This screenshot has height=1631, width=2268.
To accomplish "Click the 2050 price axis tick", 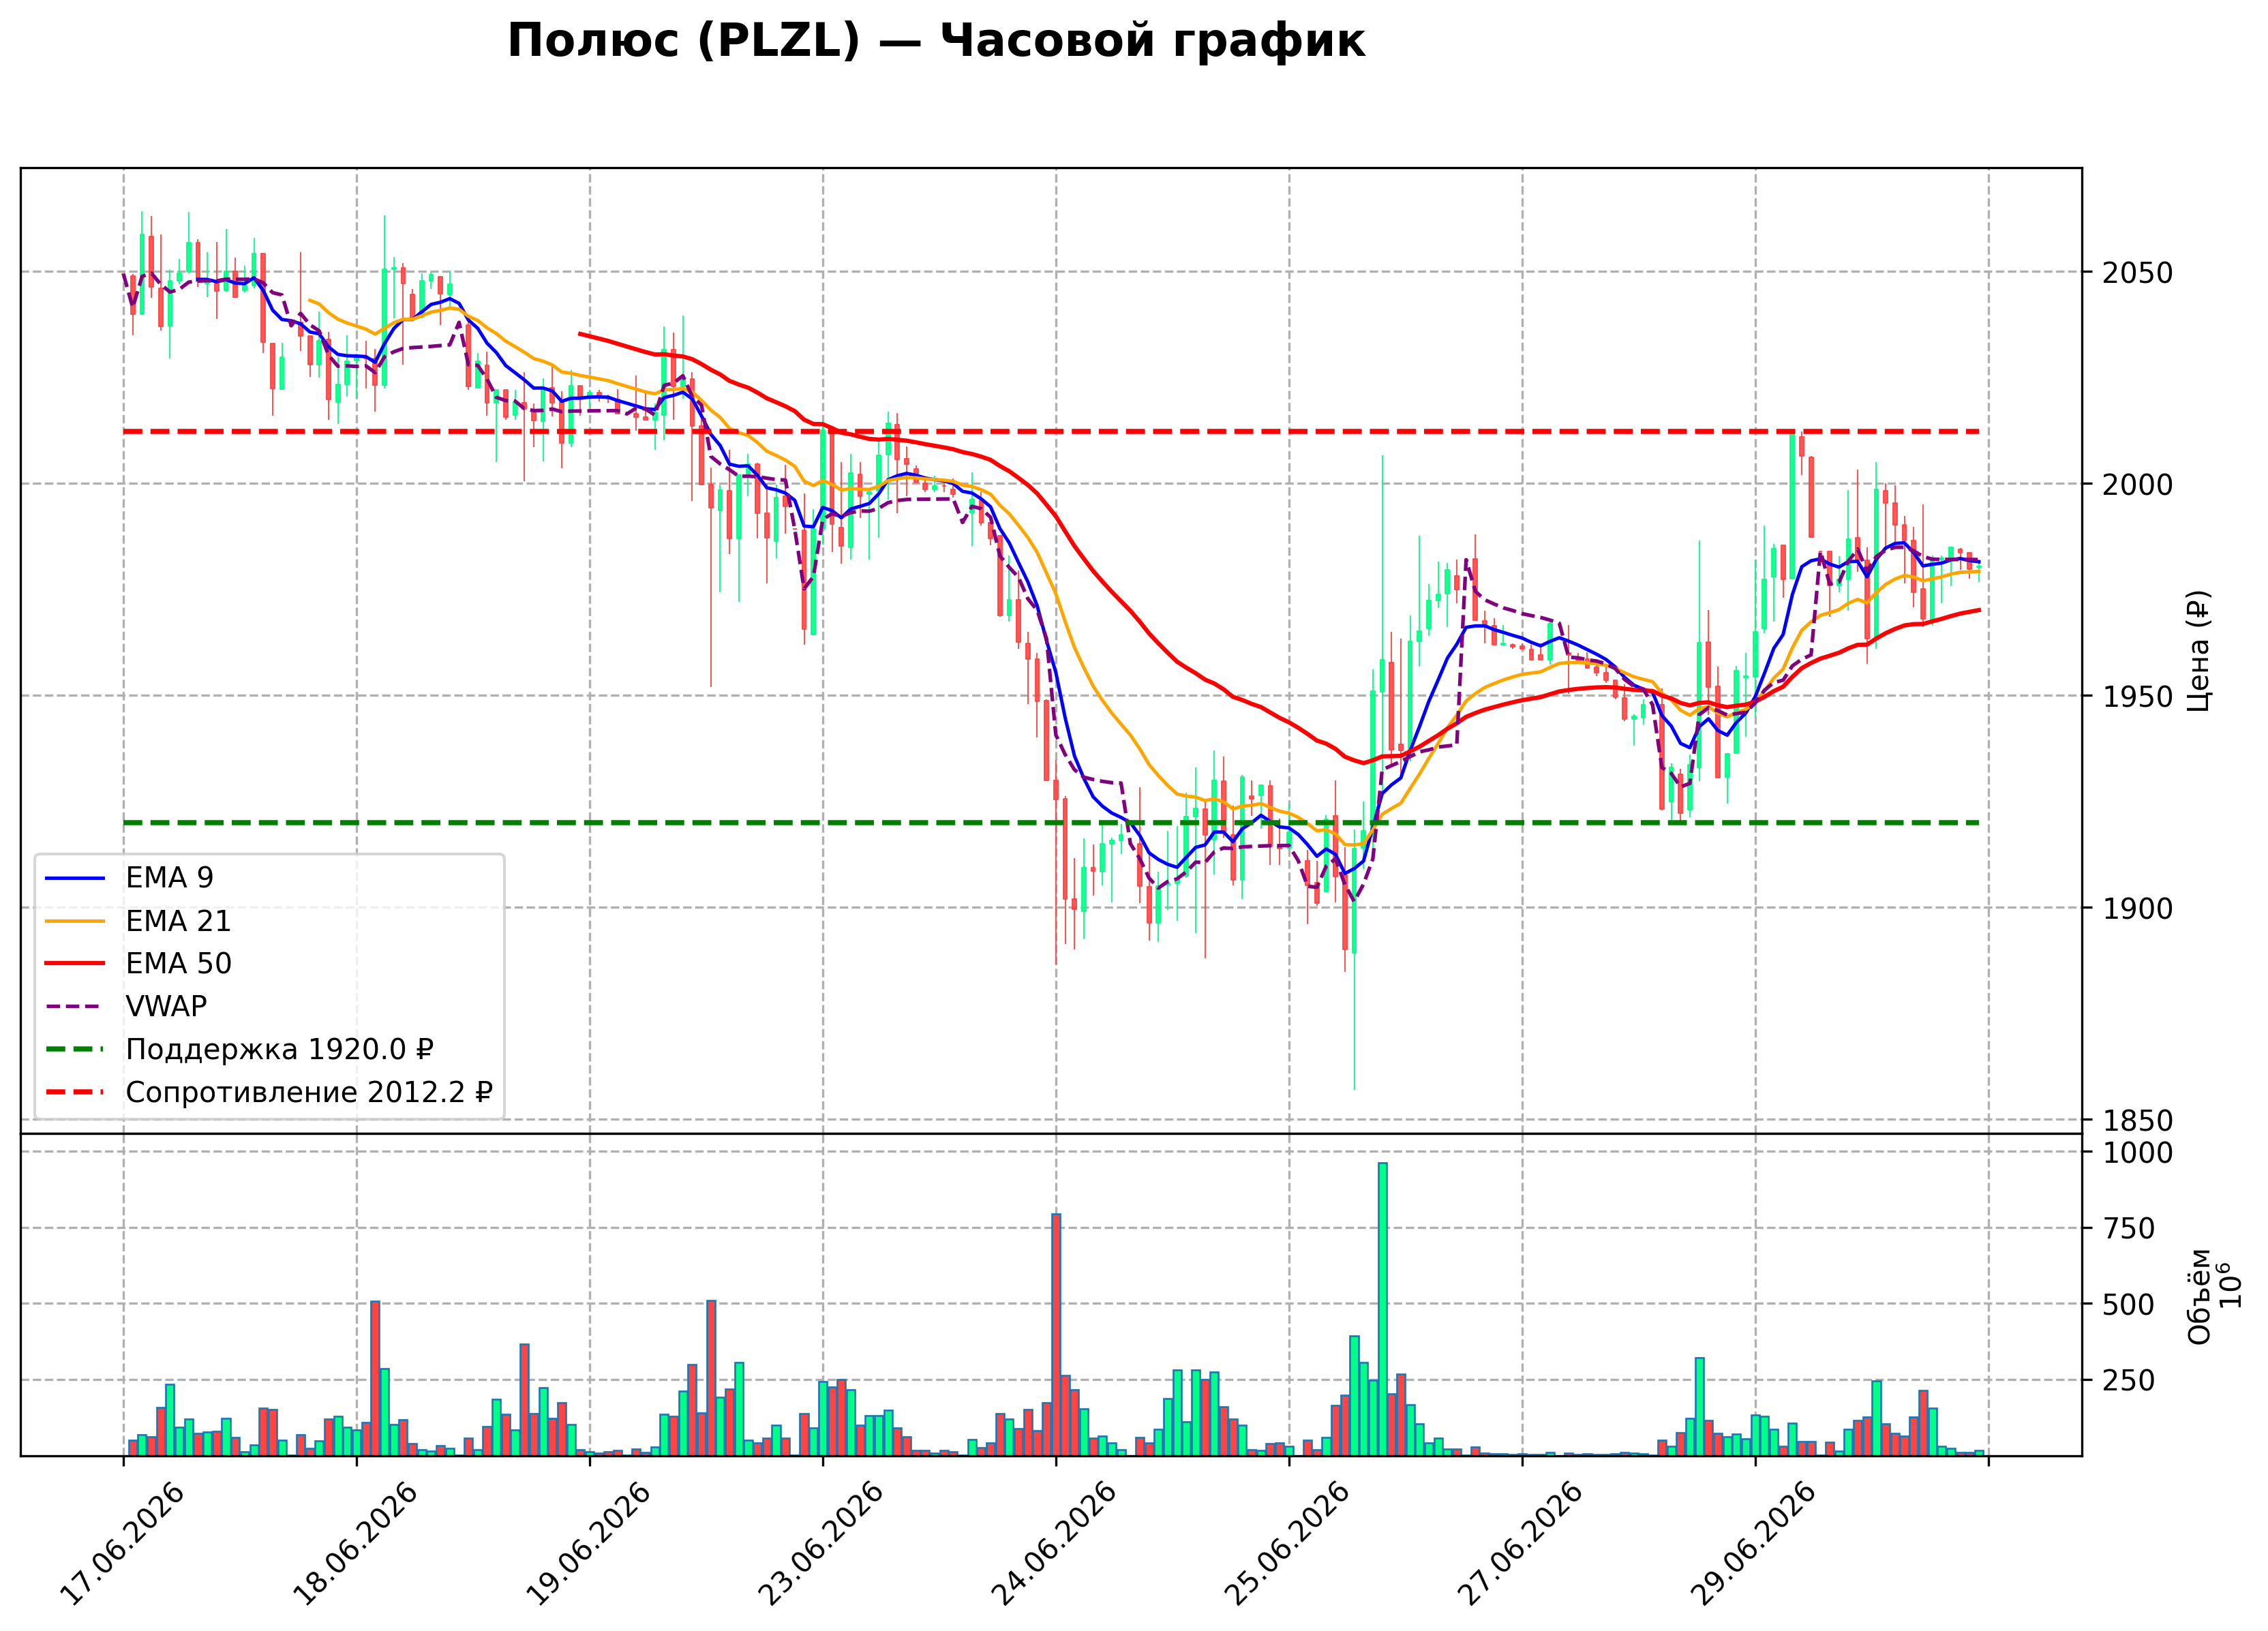I will (x=2137, y=272).
